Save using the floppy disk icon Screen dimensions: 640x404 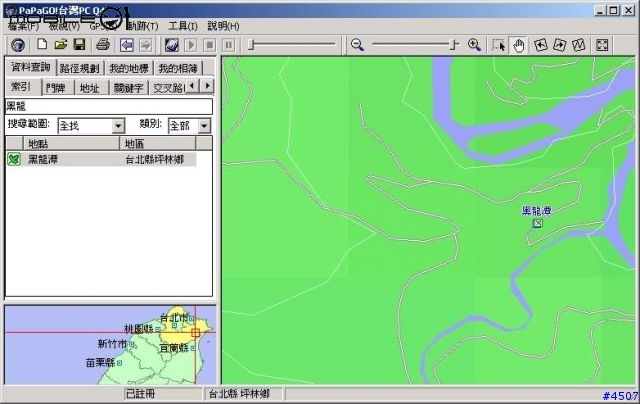[79, 44]
